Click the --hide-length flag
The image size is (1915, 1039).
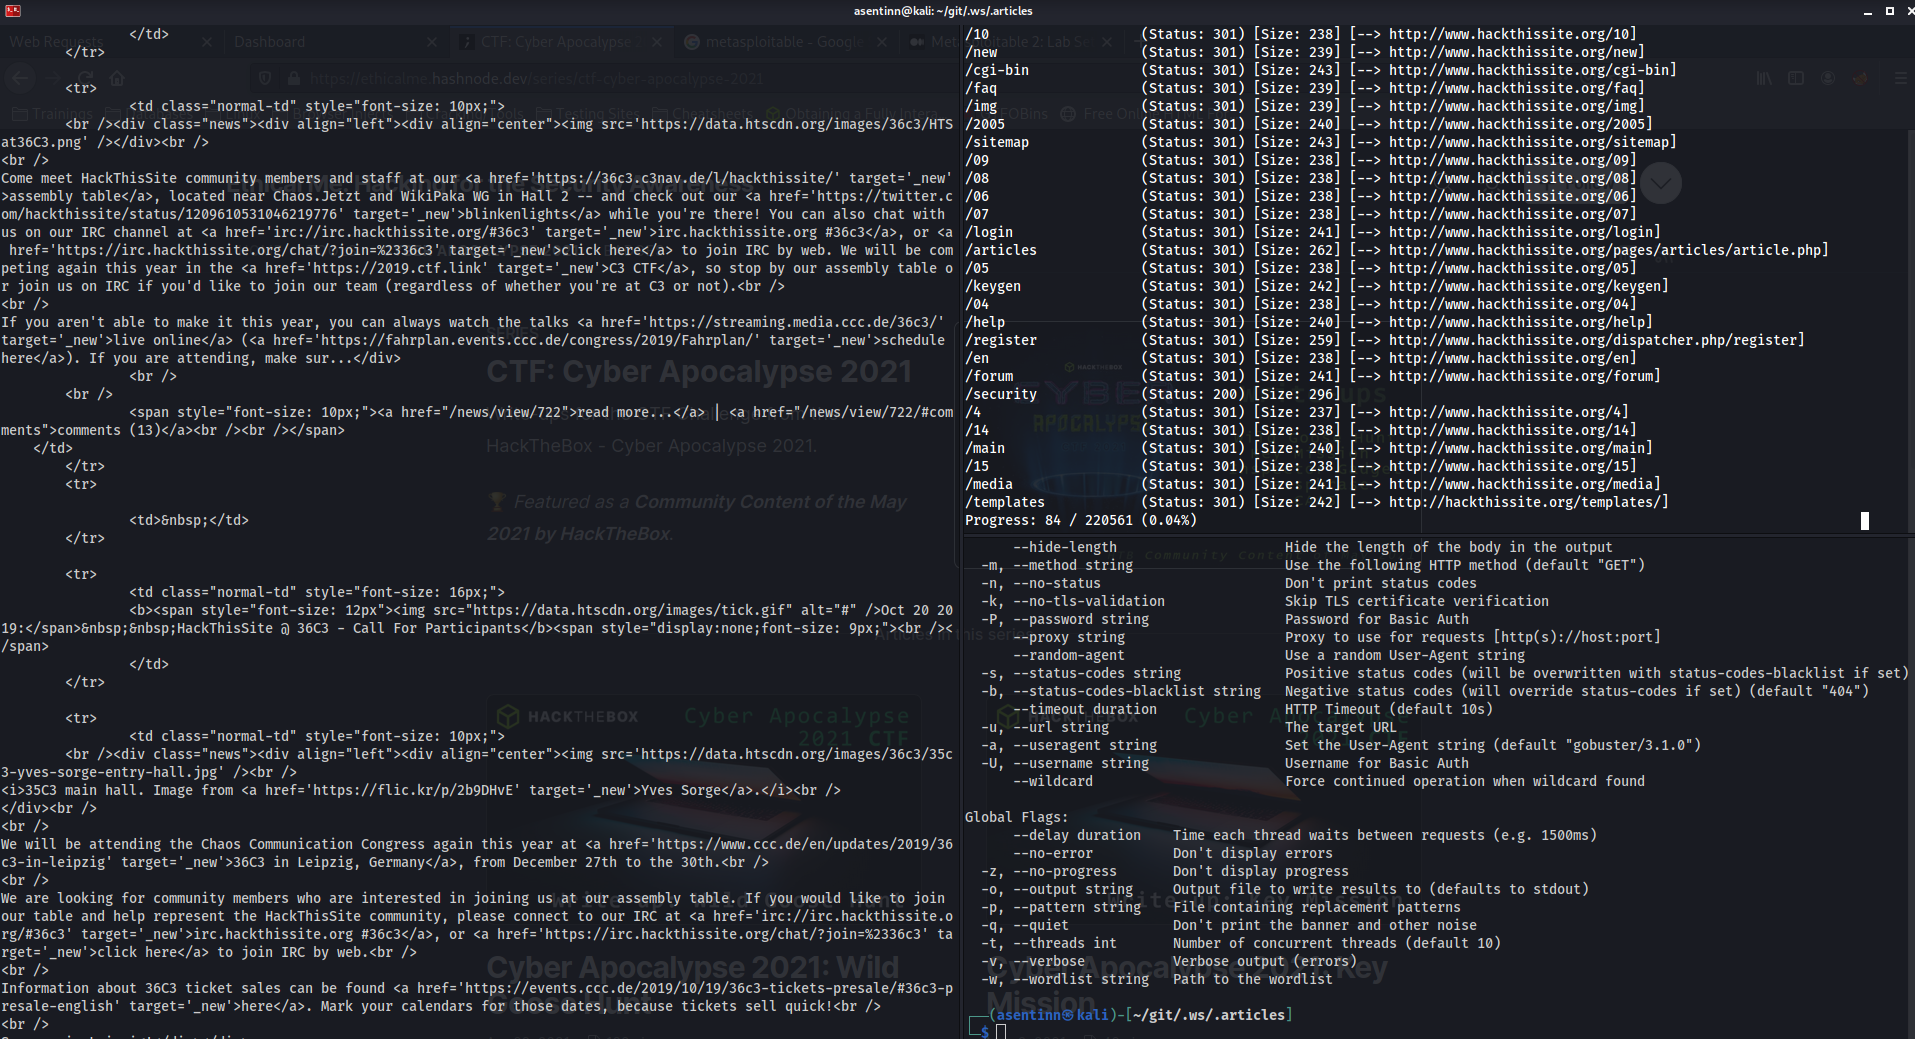(1064, 547)
